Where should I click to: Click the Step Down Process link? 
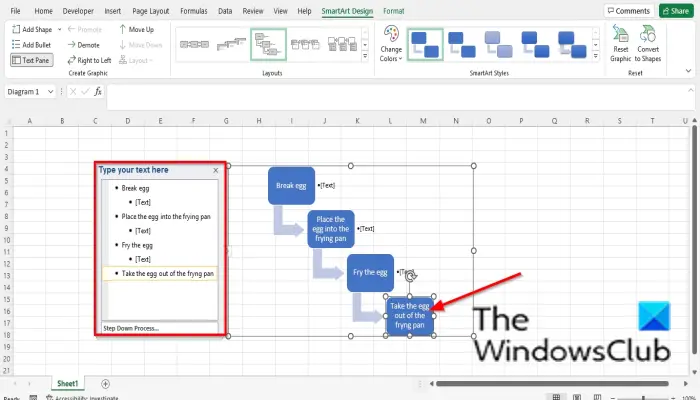click(131, 328)
